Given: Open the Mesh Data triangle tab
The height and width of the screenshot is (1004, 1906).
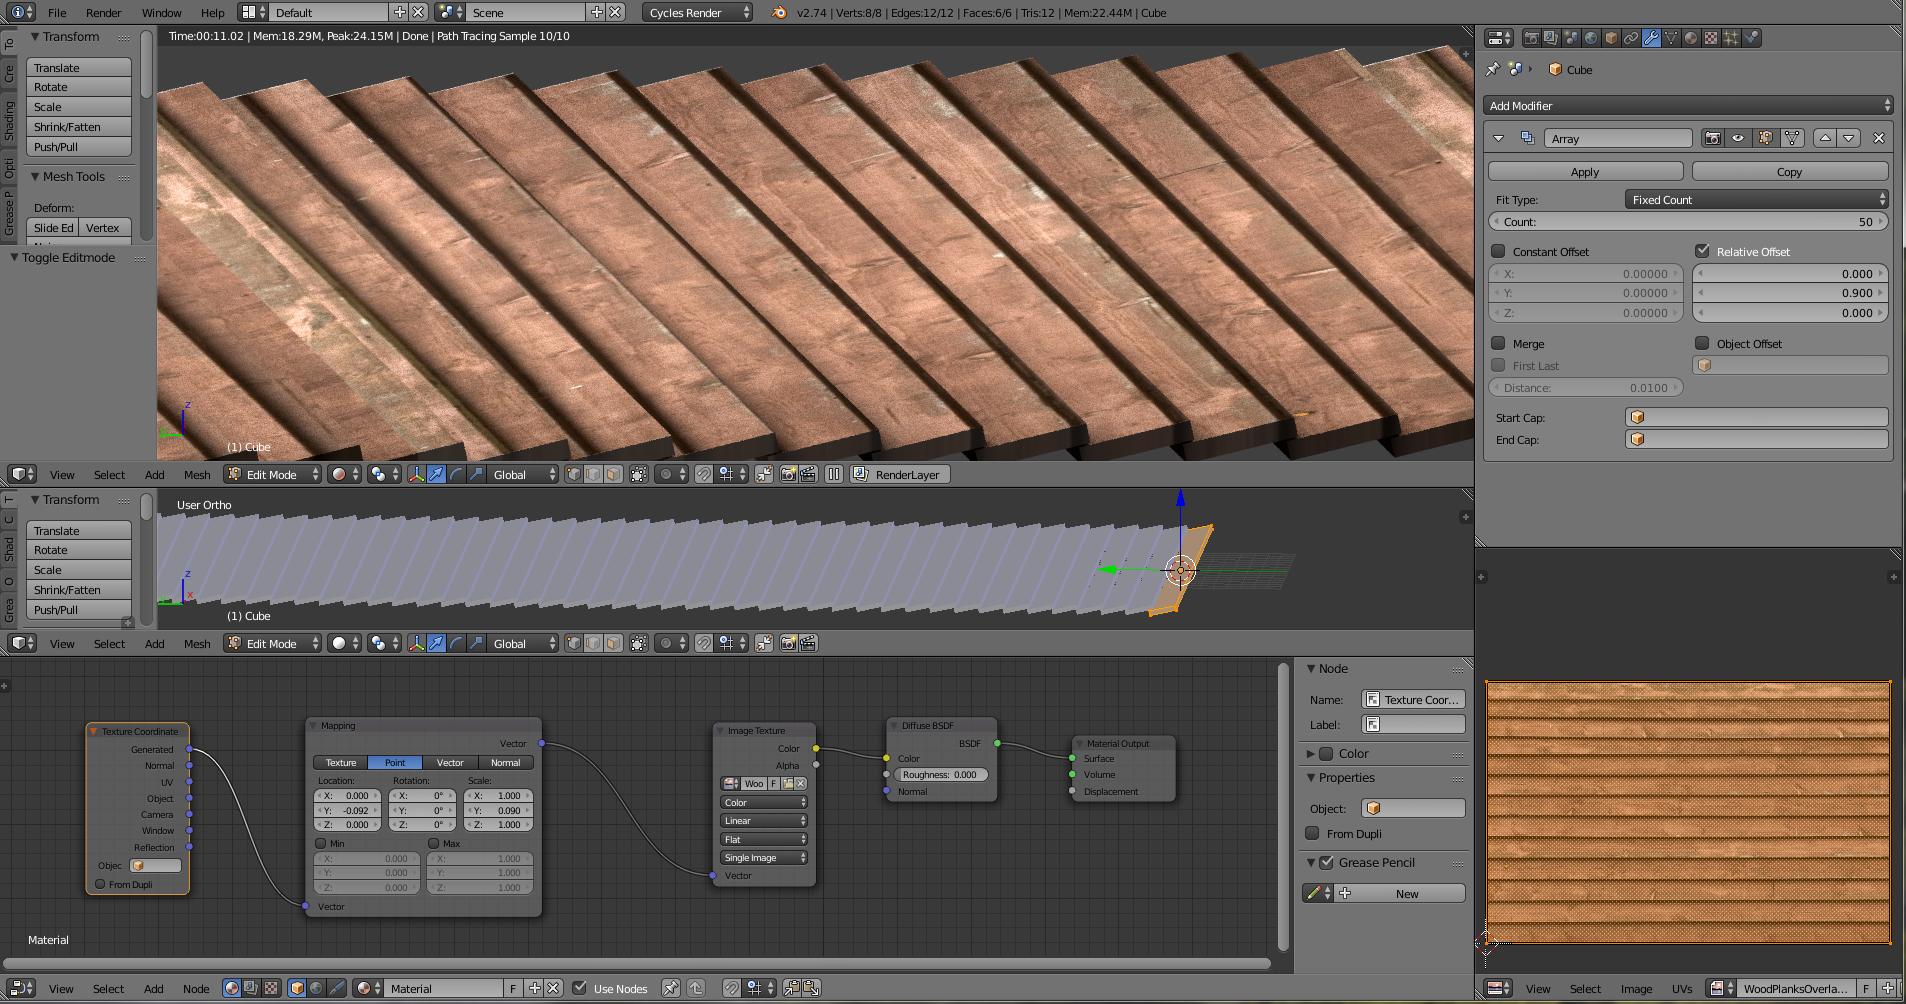Looking at the screenshot, I should [1671, 38].
